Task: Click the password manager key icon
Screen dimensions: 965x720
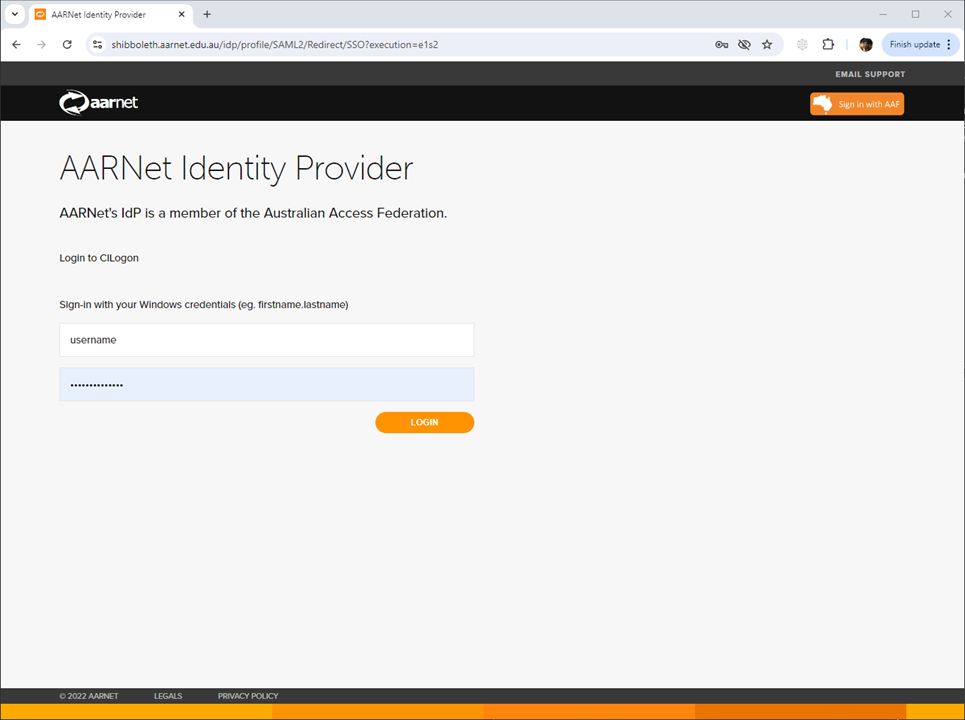Action: click(x=721, y=44)
